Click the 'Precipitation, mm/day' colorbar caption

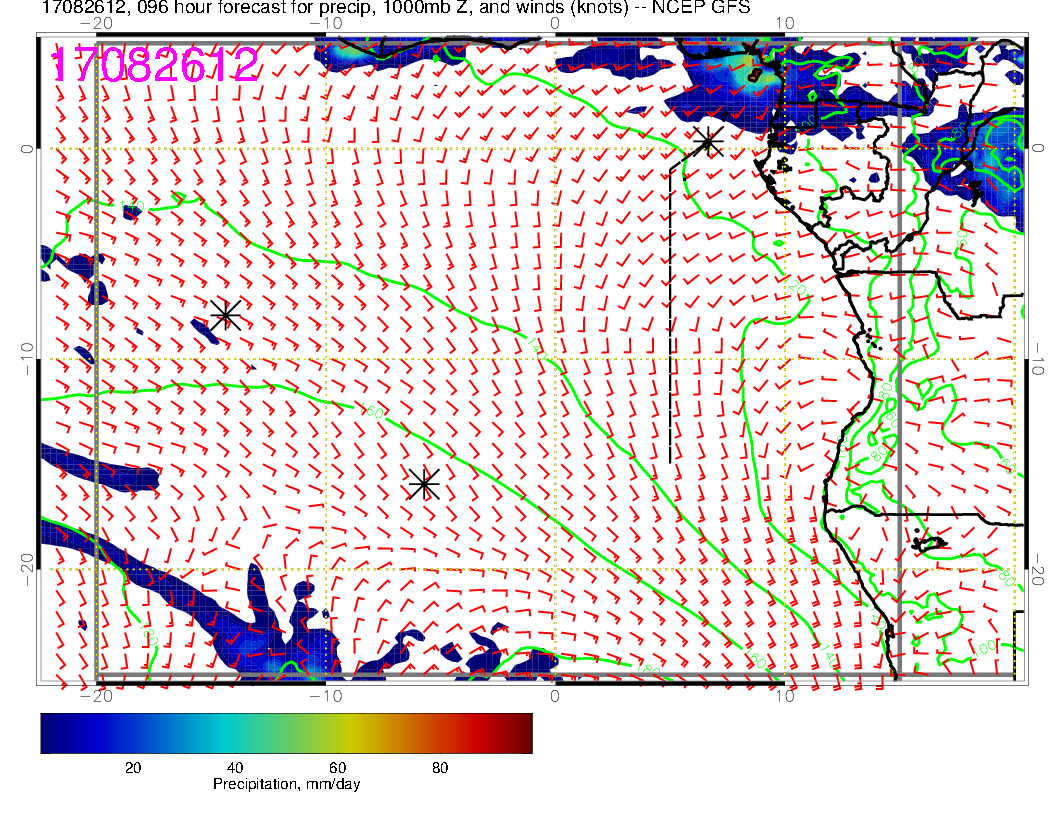[286, 784]
